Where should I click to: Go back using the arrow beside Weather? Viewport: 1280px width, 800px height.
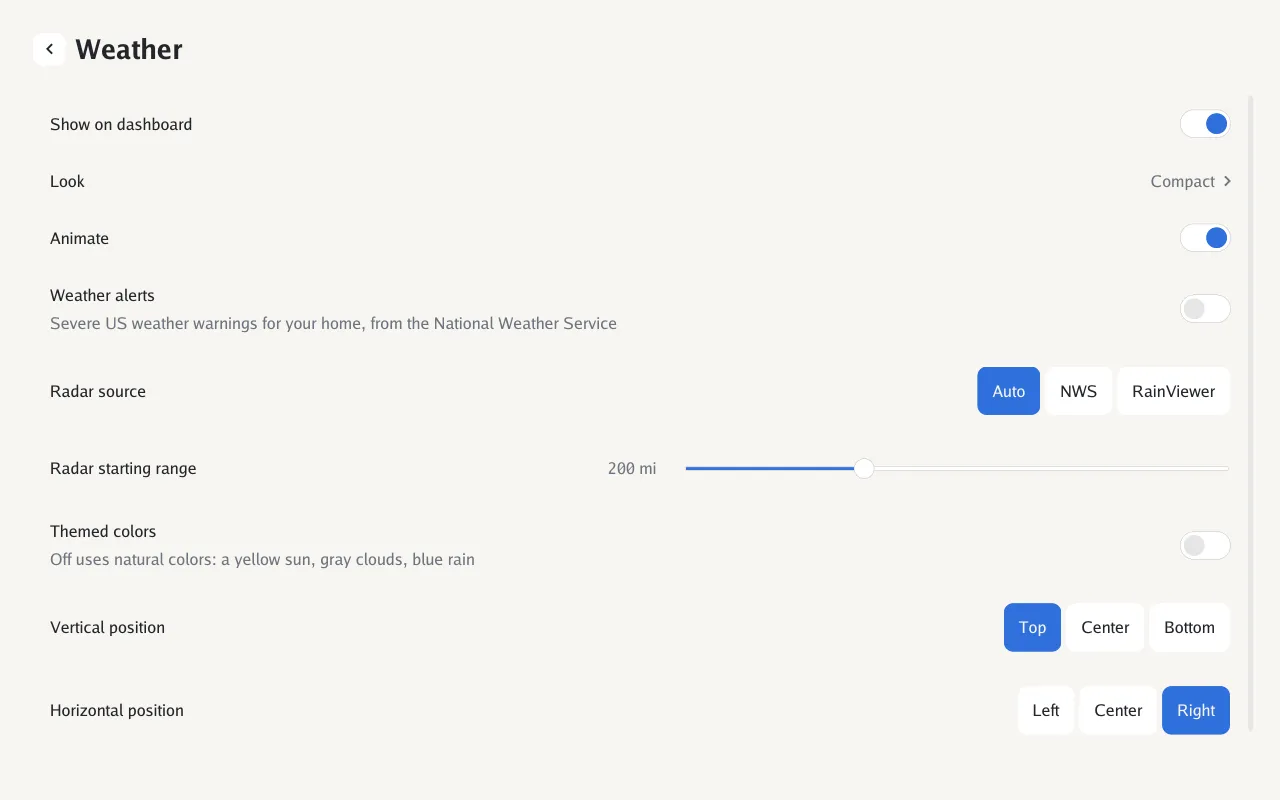[x=49, y=49]
